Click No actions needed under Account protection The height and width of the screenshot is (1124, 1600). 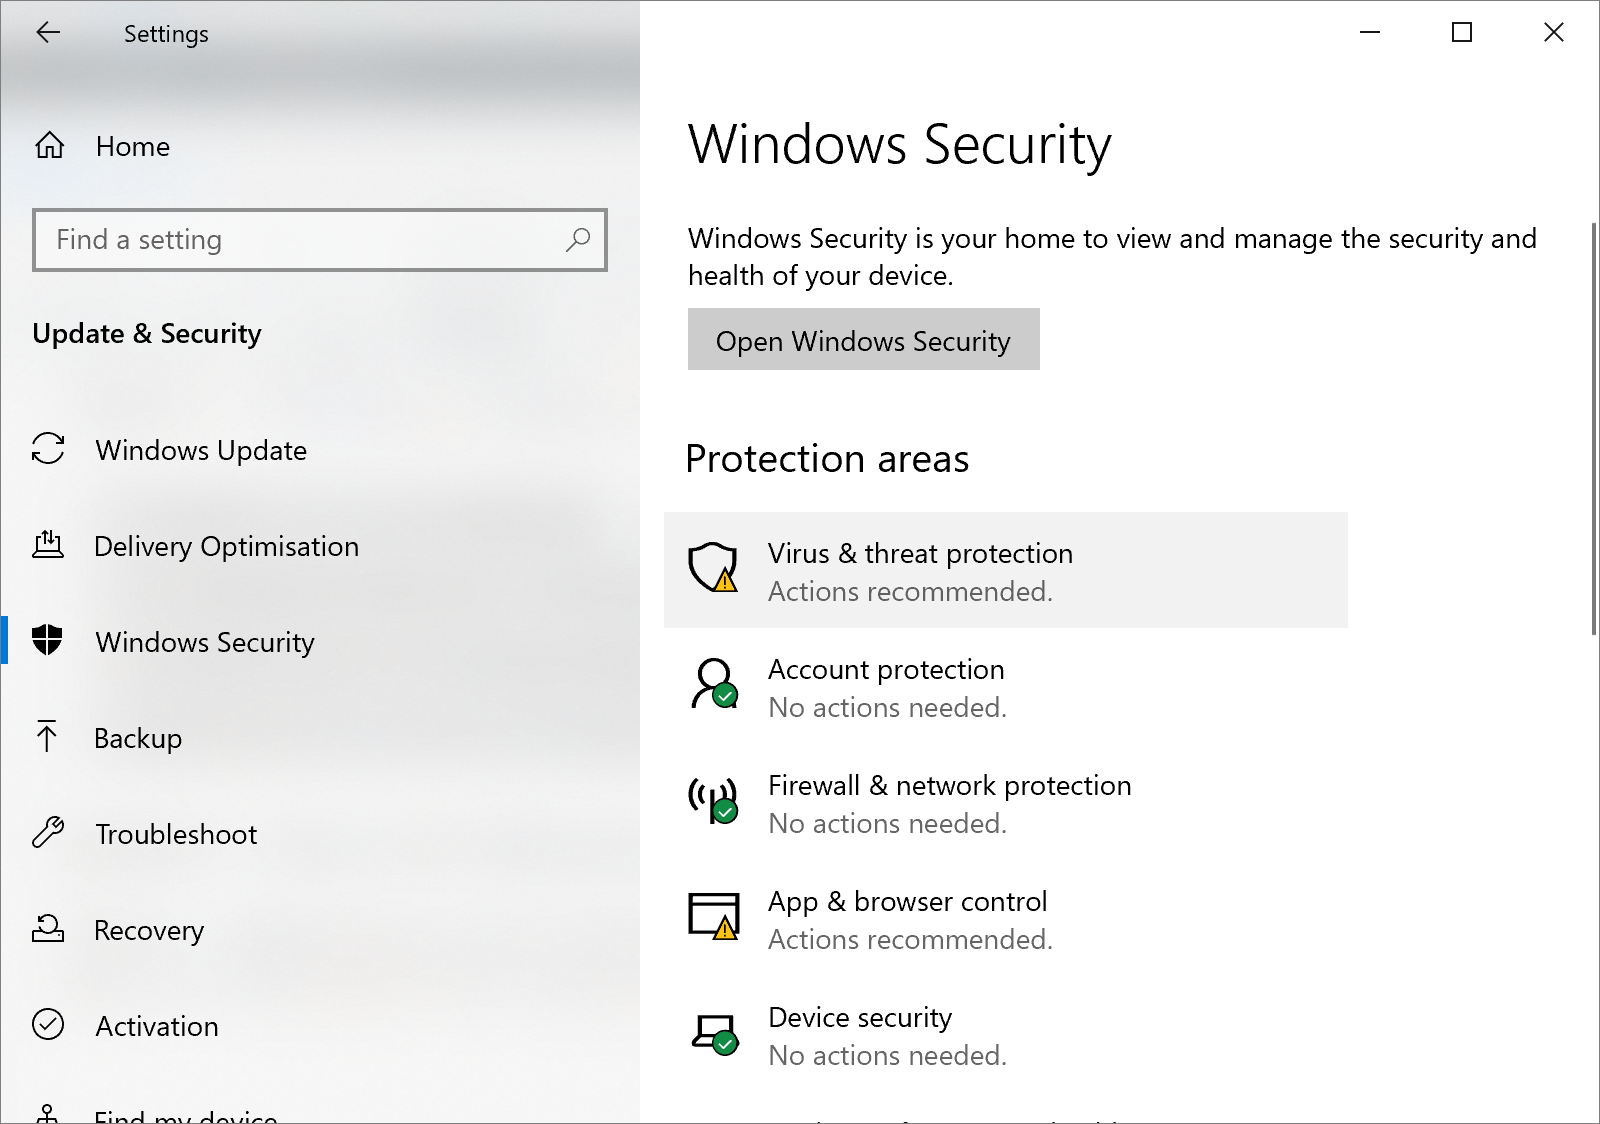click(x=887, y=707)
